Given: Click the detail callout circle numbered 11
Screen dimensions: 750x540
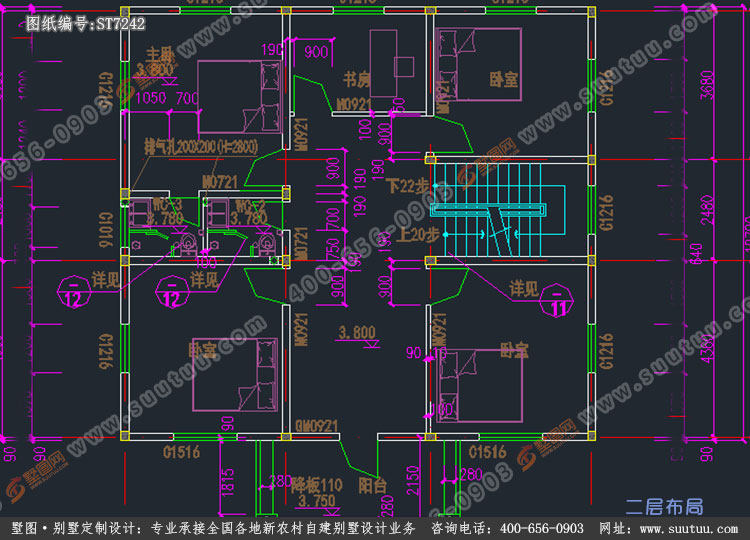Looking at the screenshot, I should pyautogui.click(x=556, y=300).
